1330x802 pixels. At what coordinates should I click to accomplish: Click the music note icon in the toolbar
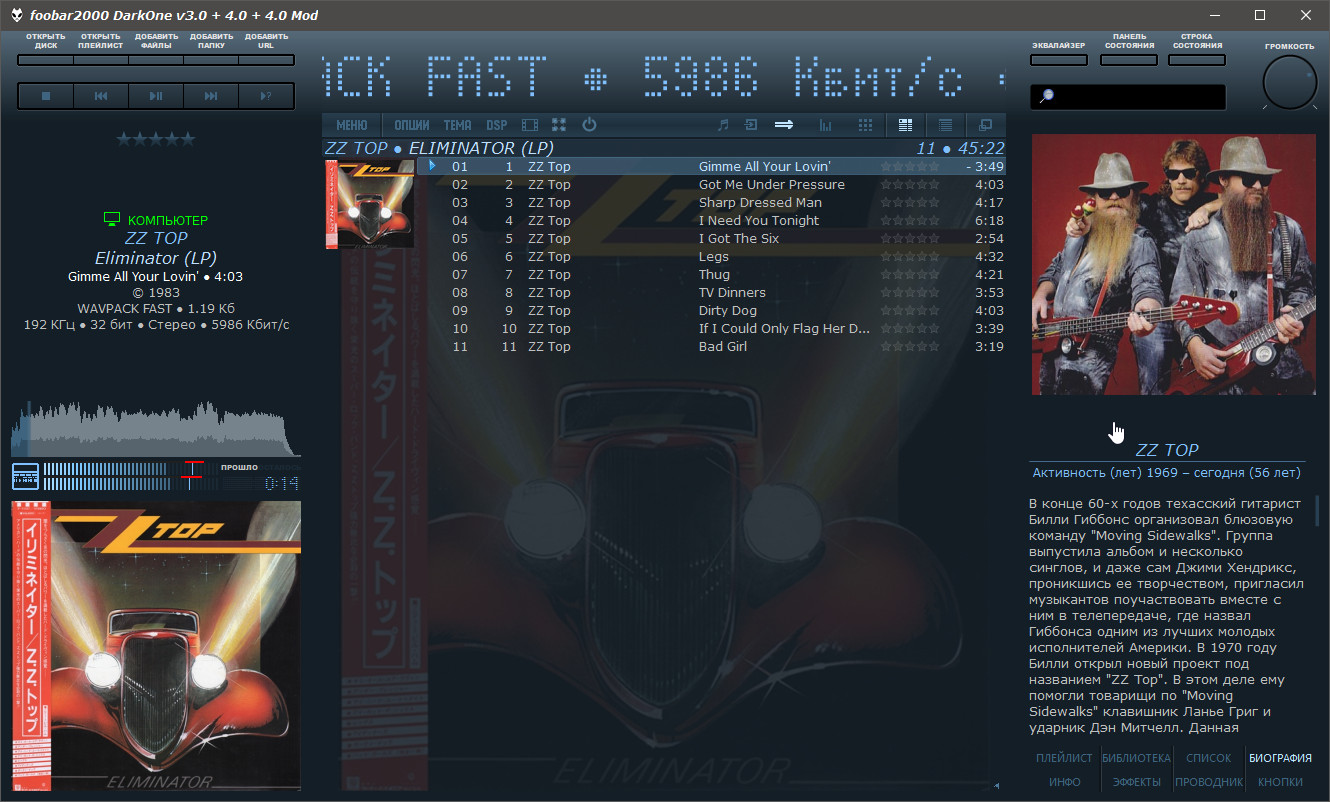click(x=723, y=125)
